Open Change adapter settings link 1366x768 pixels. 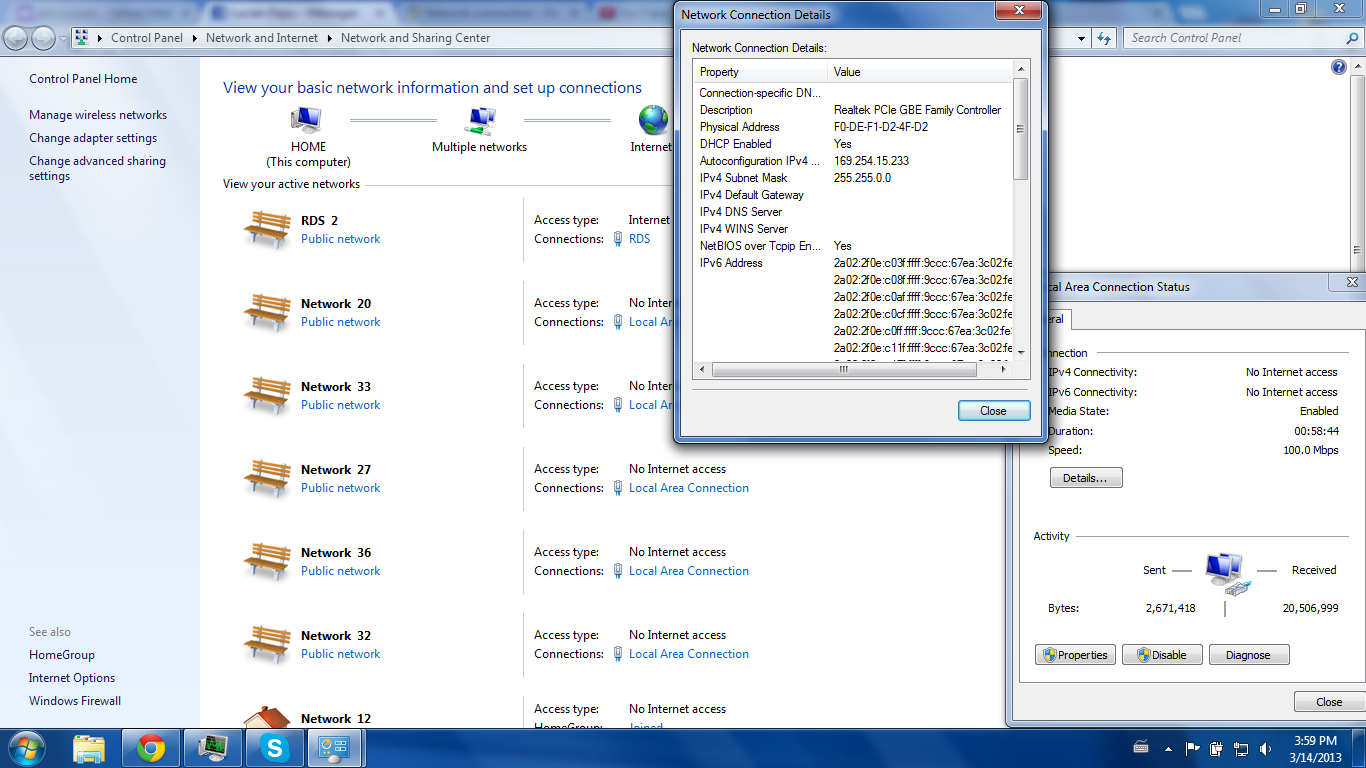pos(93,138)
